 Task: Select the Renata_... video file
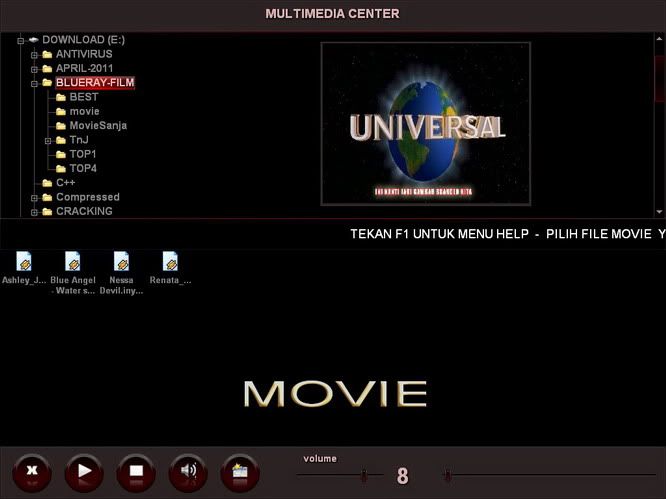(170, 268)
